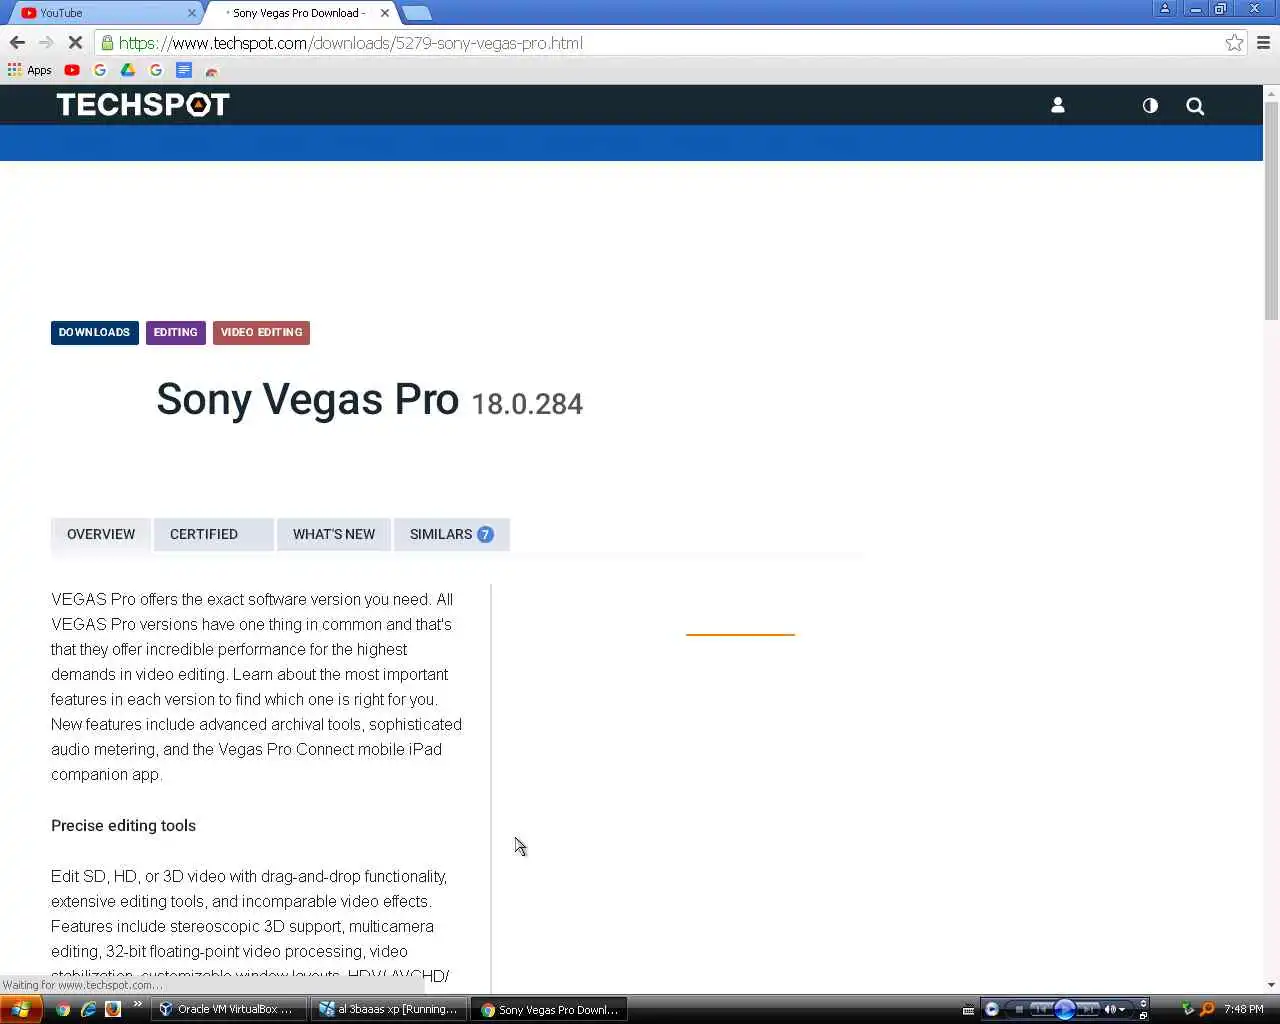The image size is (1280, 1024).
Task: Go back to the previous page
Action: [x=17, y=43]
